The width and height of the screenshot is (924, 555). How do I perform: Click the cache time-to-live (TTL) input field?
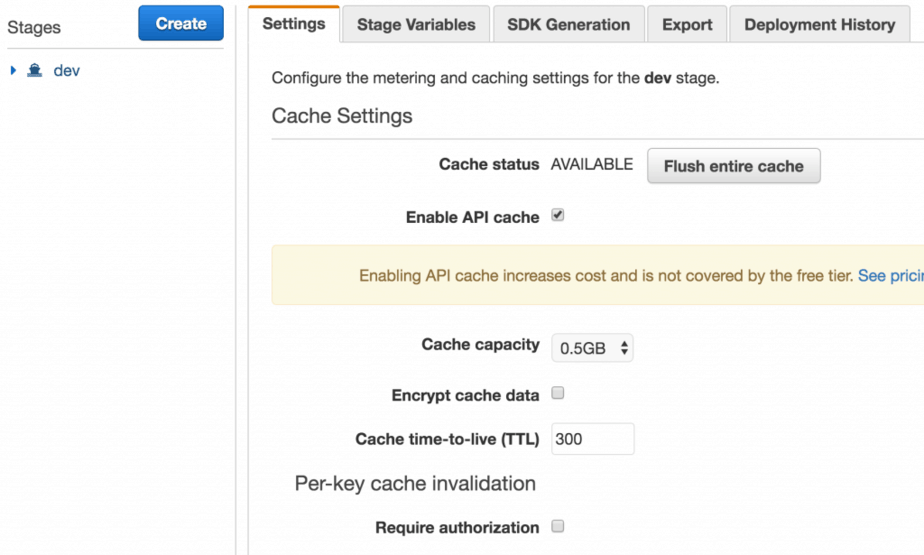593,439
